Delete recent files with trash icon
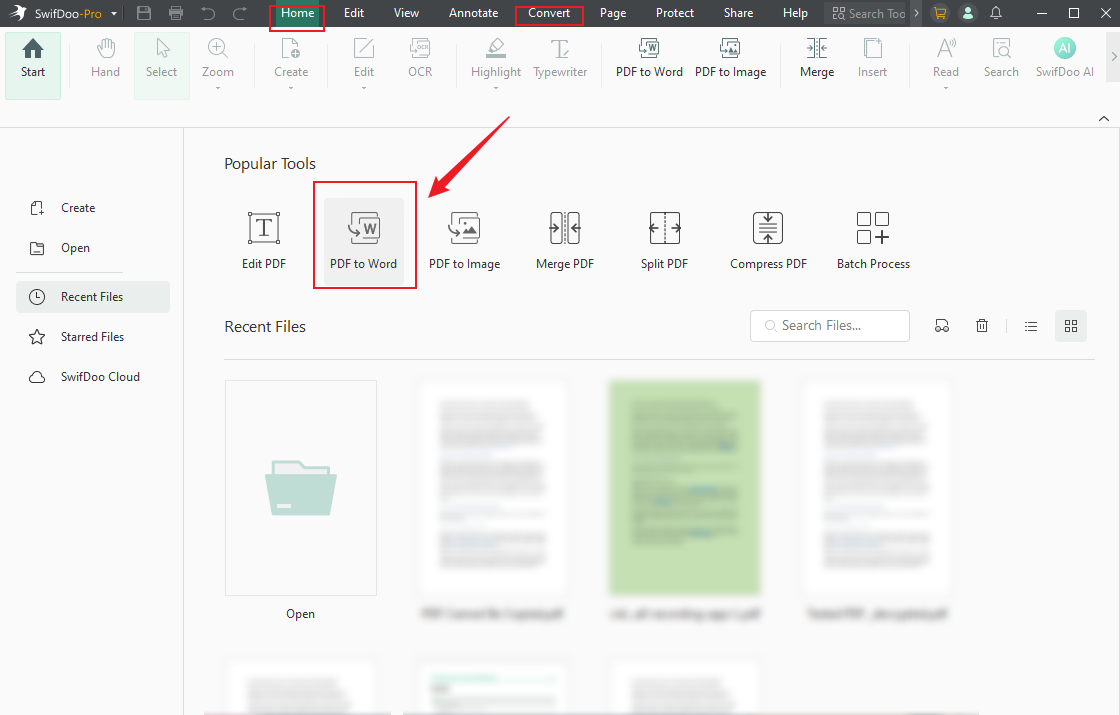This screenshot has height=715, width=1120. (982, 326)
